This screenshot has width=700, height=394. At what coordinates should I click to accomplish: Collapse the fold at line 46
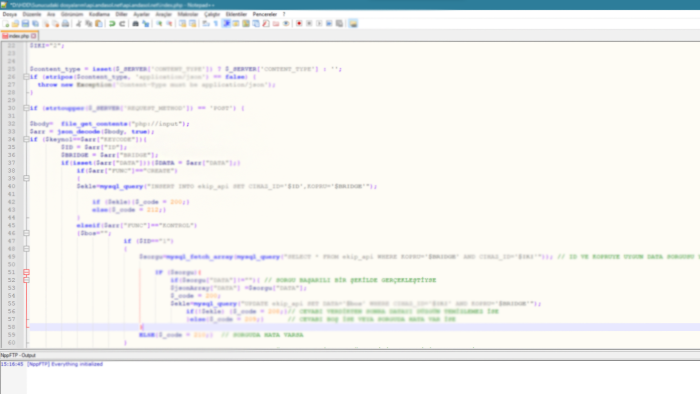[26, 233]
